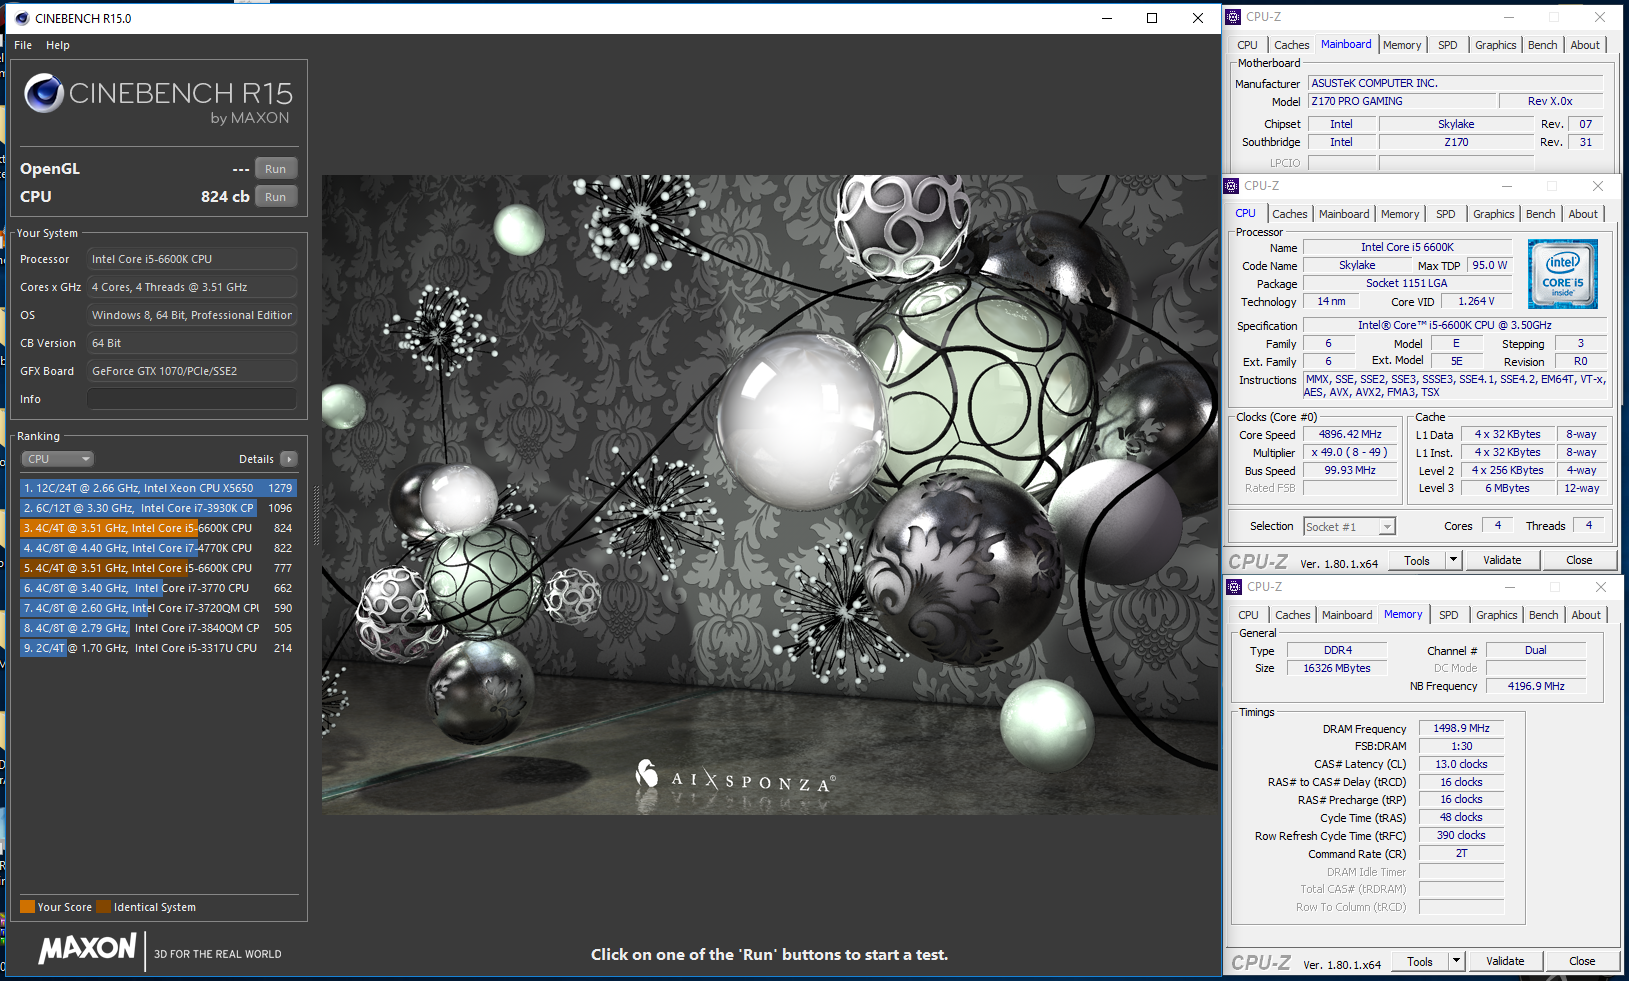Click GFX Board GeForce GTX 1070 field
The height and width of the screenshot is (981, 1629).
point(192,371)
